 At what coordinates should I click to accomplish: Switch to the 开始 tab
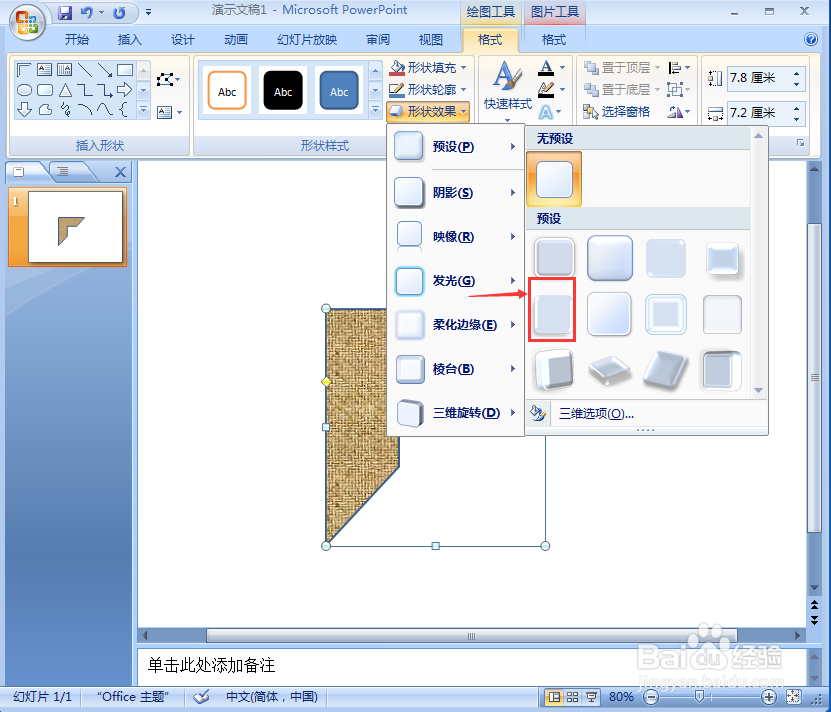coord(76,40)
